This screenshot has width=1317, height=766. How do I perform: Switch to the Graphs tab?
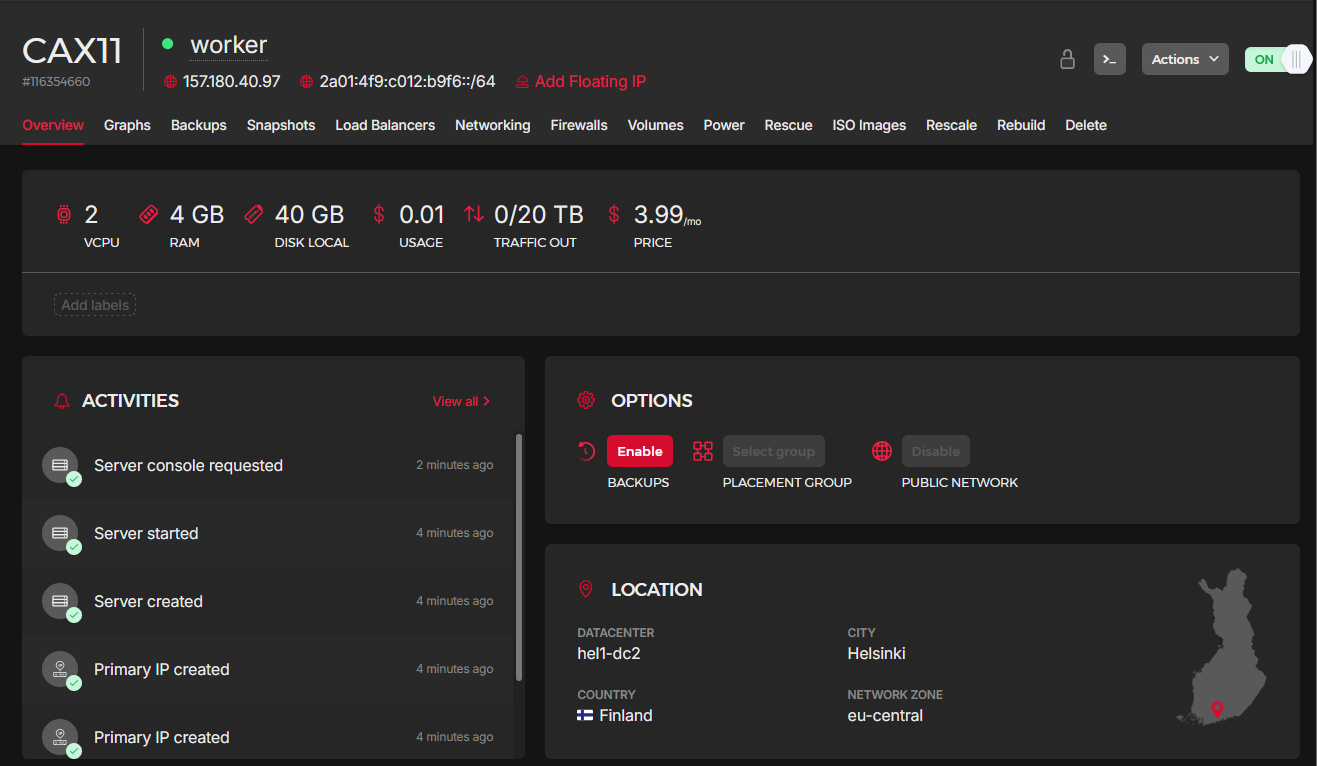pyautogui.click(x=127, y=125)
